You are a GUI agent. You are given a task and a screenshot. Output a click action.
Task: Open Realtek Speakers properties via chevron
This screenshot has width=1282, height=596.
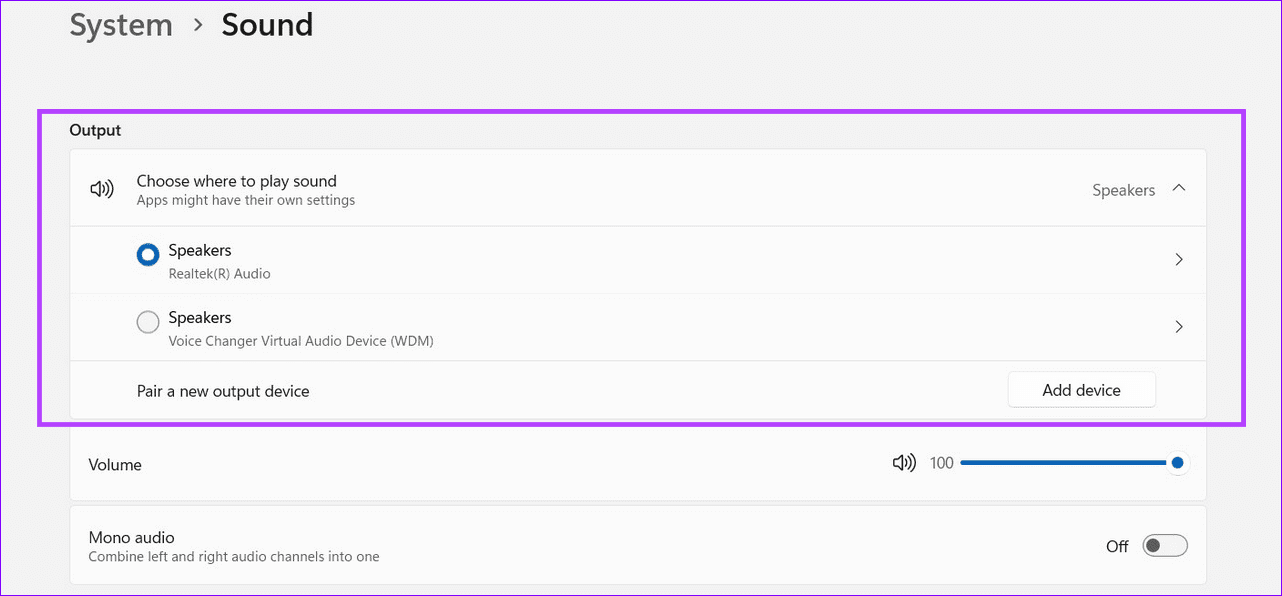click(1179, 260)
